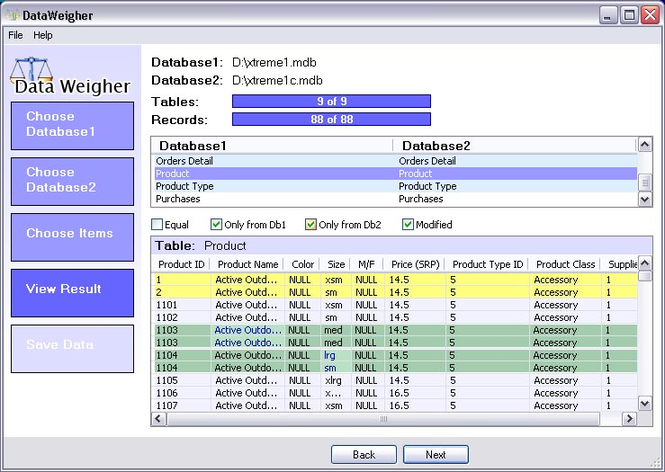Screen dimensions: 665x472
Task: Click the Back button
Action: [364, 455]
